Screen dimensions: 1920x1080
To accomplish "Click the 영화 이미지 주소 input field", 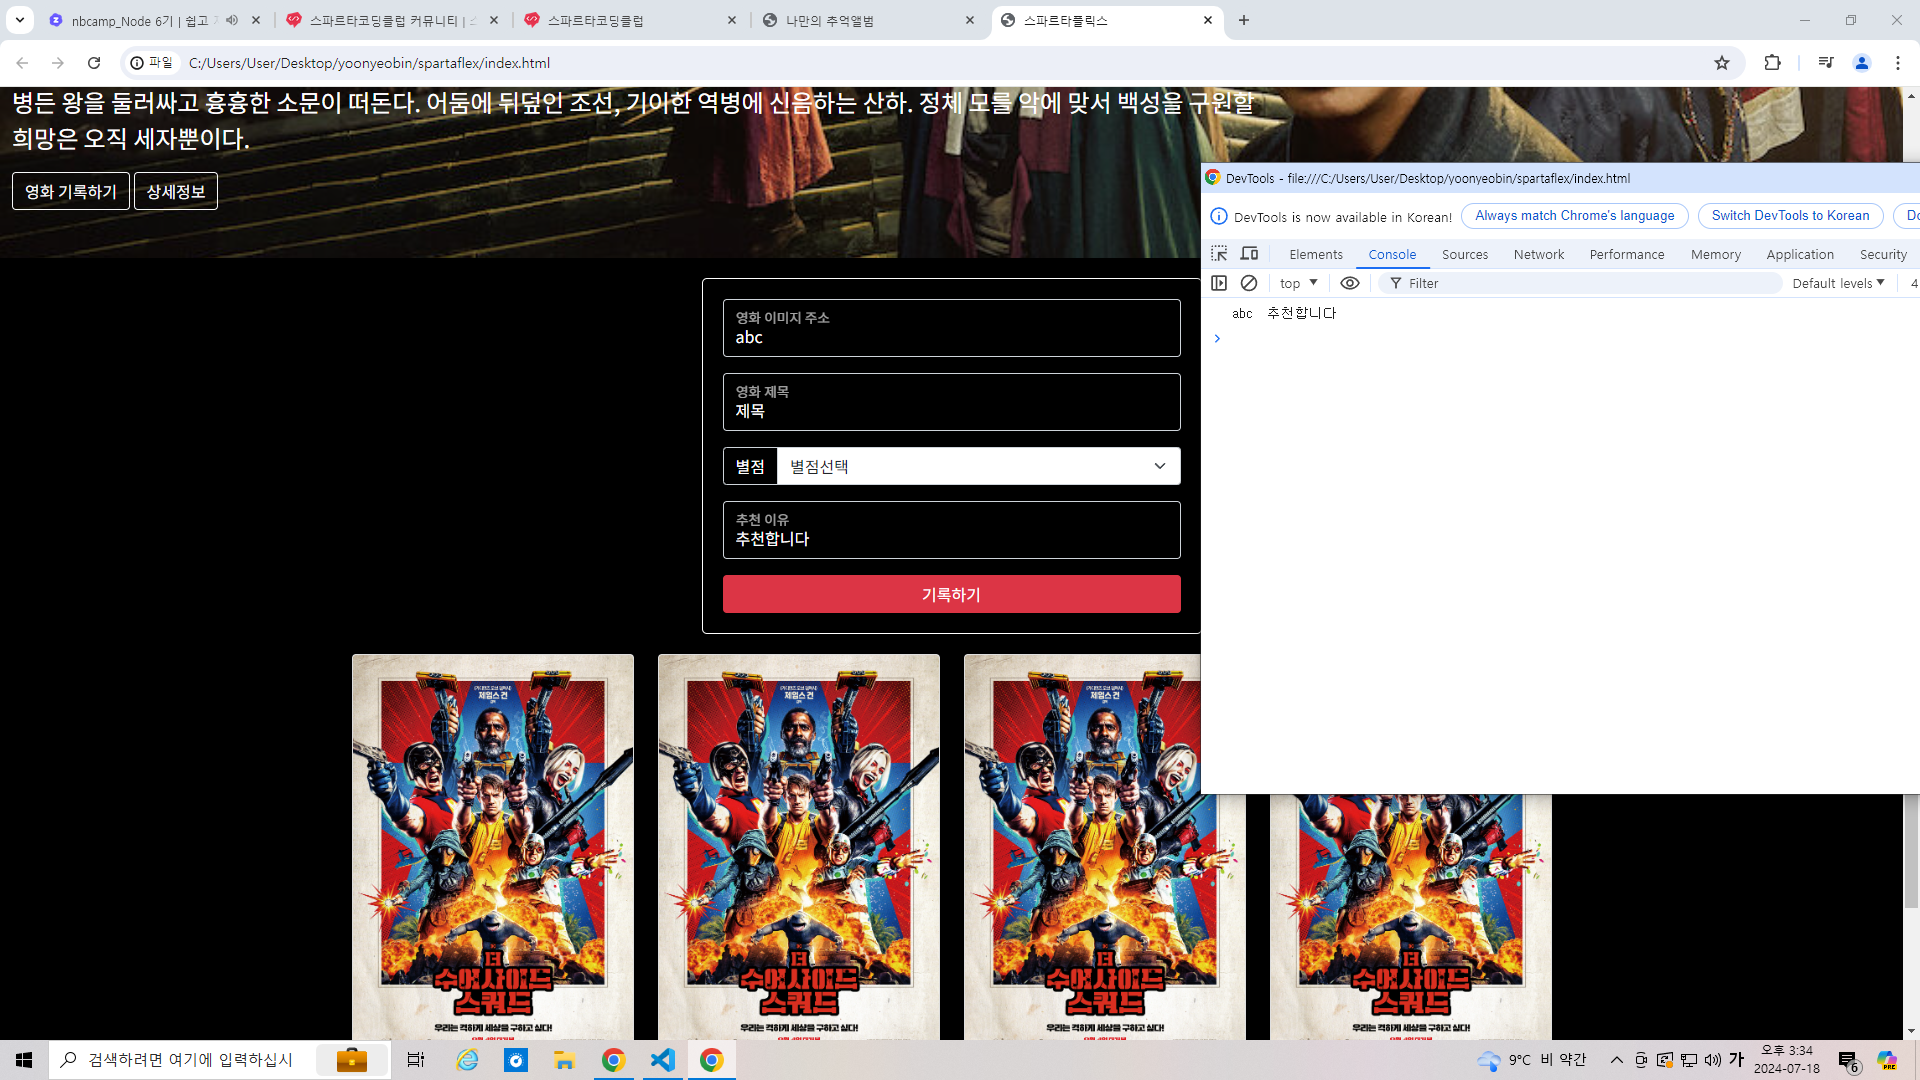I will (951, 328).
